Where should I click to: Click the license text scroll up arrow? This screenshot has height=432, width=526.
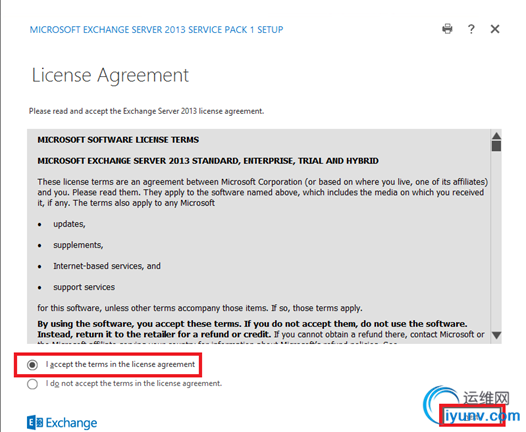tap(496, 136)
